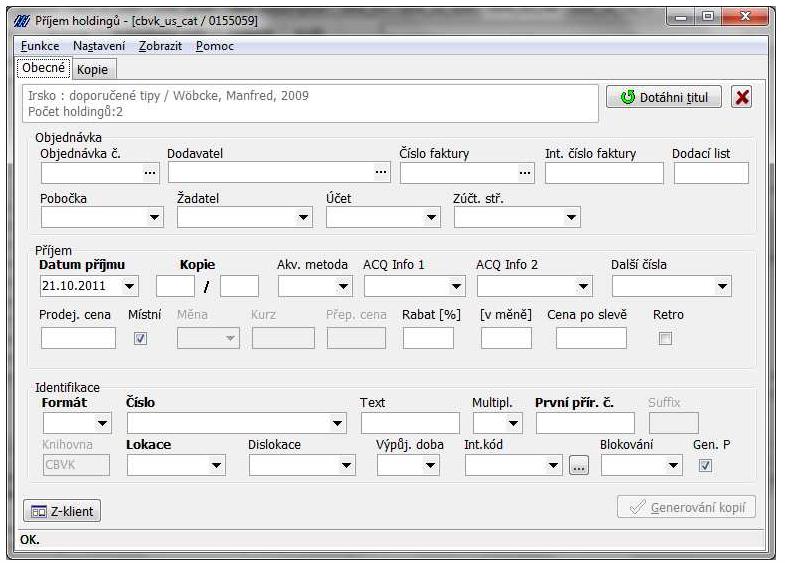Viewport: 785px width, 563px height.
Task: Open the Datum příjmu date picker
Action: point(130,286)
